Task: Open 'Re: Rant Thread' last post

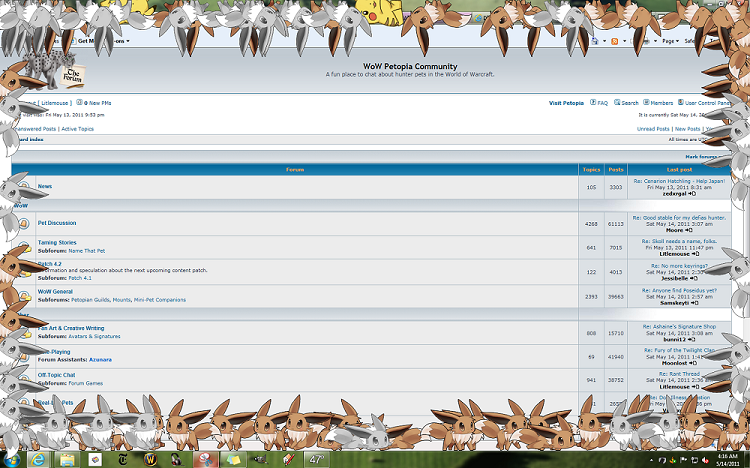Action: pyautogui.click(x=679, y=374)
